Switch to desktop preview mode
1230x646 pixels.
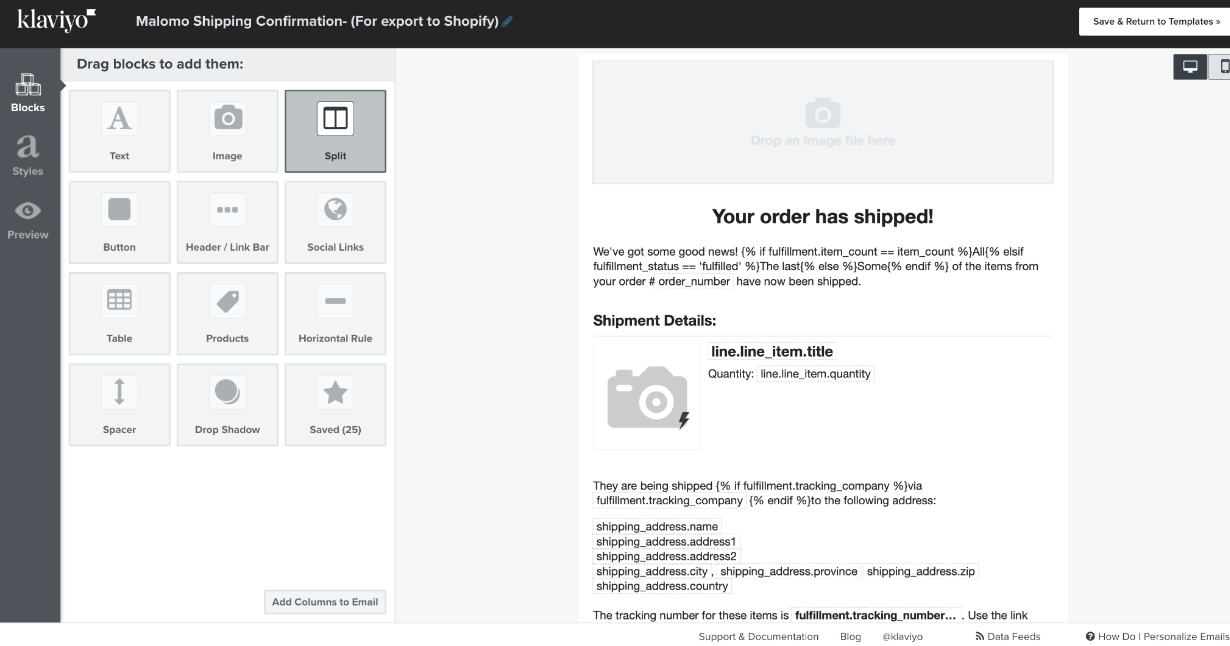[1190, 67]
